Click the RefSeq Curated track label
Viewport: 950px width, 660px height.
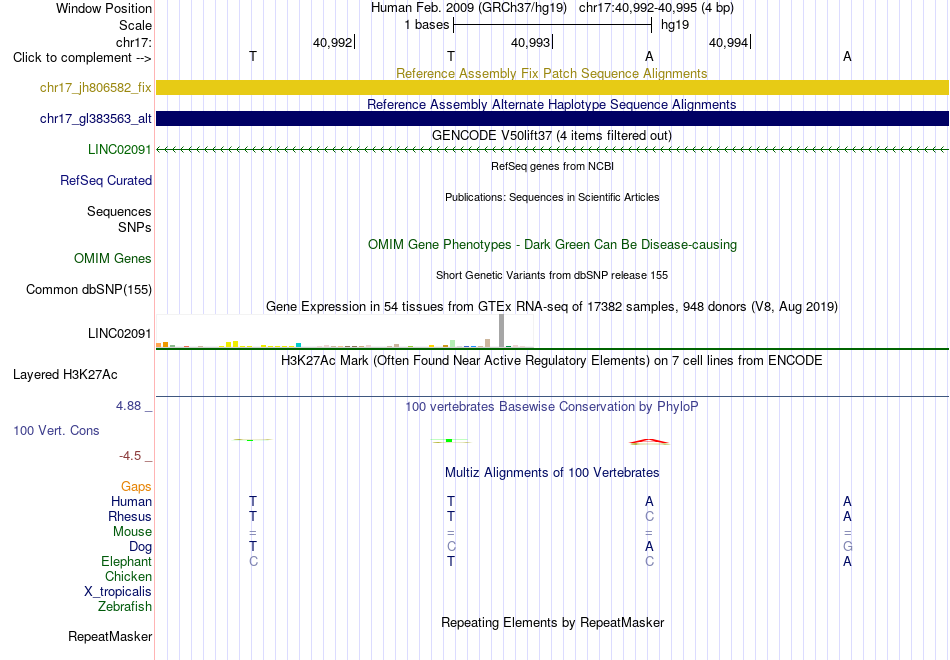coord(106,181)
